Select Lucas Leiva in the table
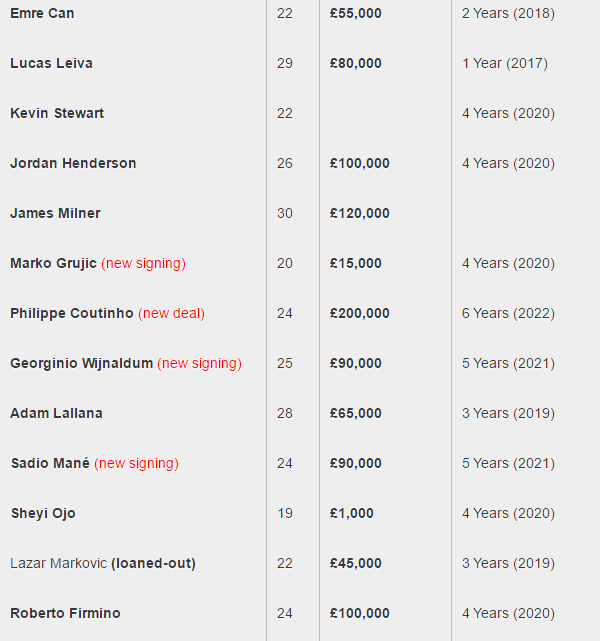Image resolution: width=601 pixels, height=641 pixels. [52, 63]
